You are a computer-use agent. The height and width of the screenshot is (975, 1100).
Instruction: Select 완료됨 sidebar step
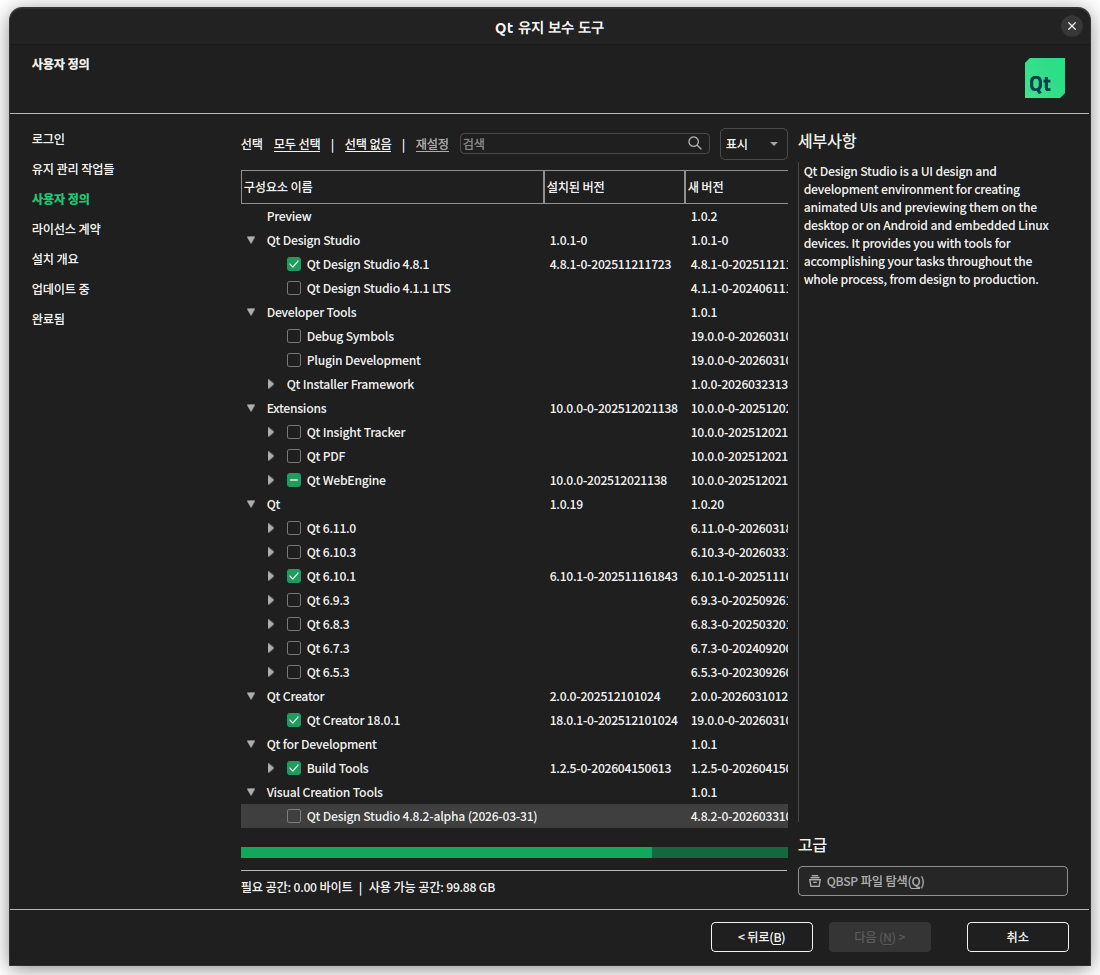pos(48,319)
